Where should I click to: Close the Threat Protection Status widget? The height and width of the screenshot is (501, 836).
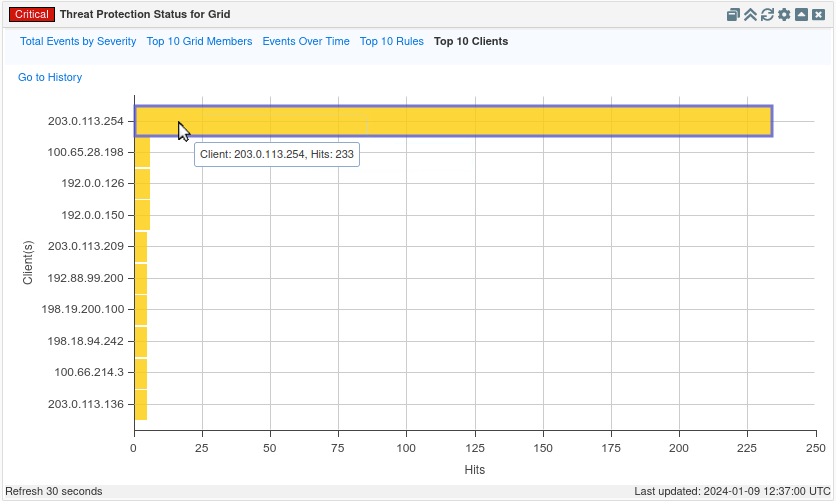tap(818, 15)
